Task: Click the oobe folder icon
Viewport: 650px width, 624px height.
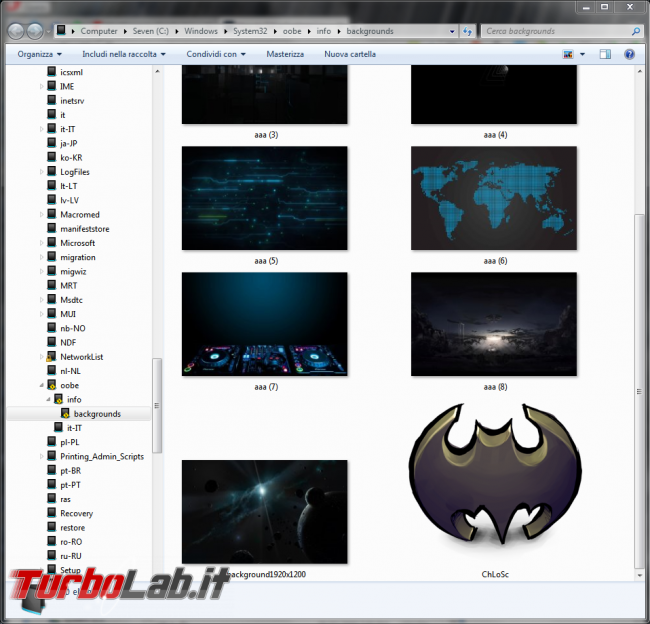Action: click(51, 385)
